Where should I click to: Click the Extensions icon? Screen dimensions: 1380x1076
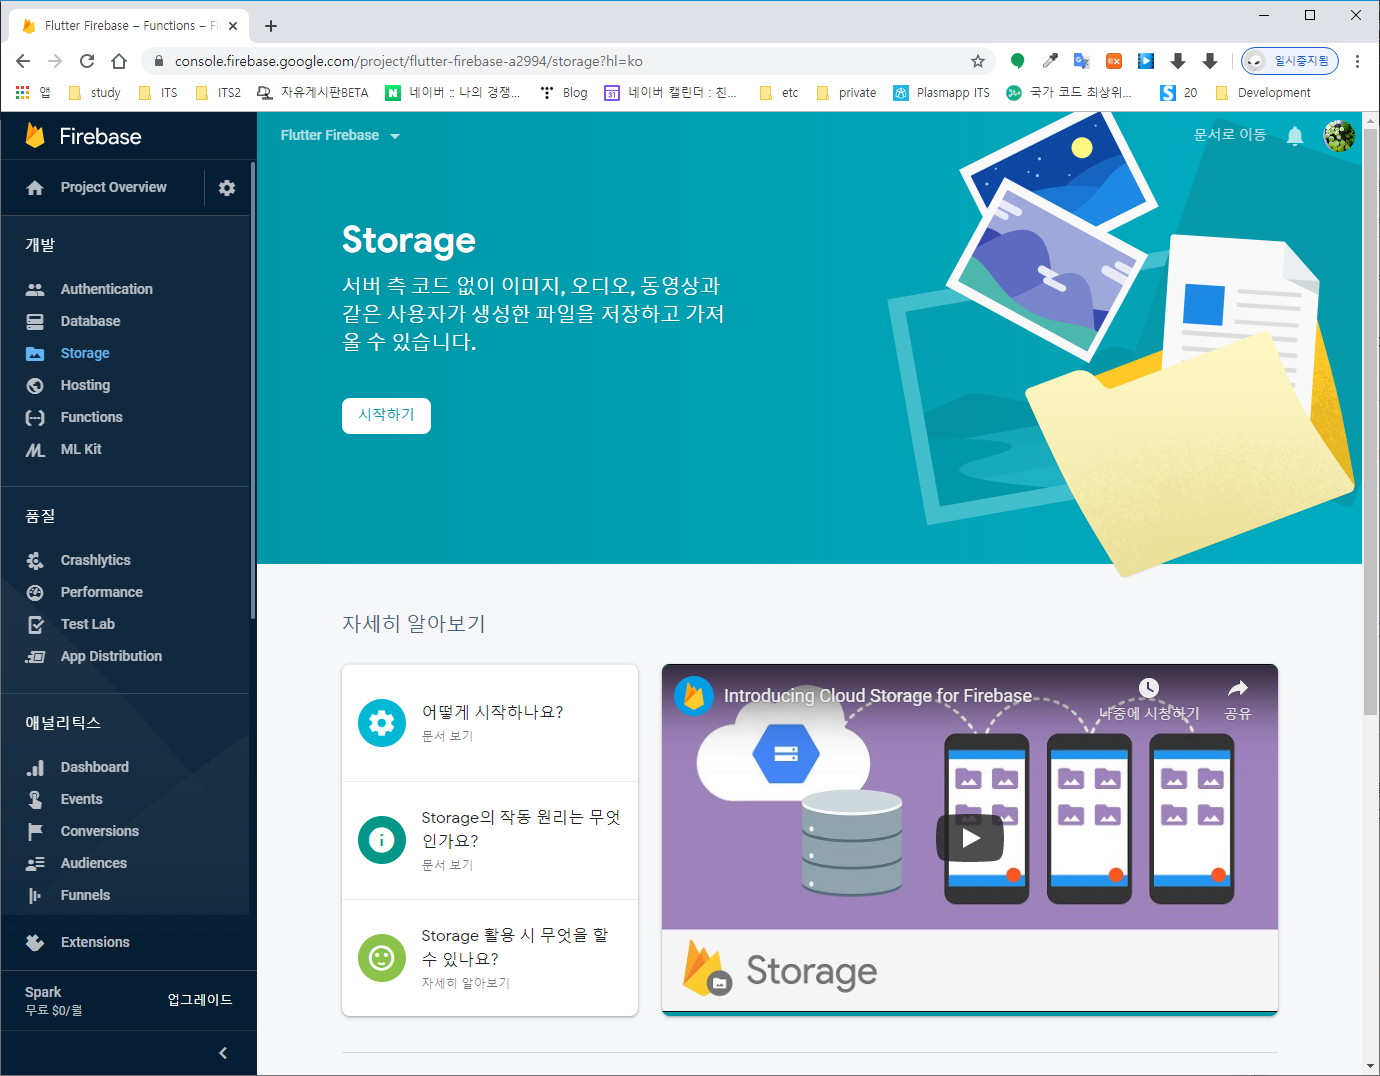pos(35,942)
